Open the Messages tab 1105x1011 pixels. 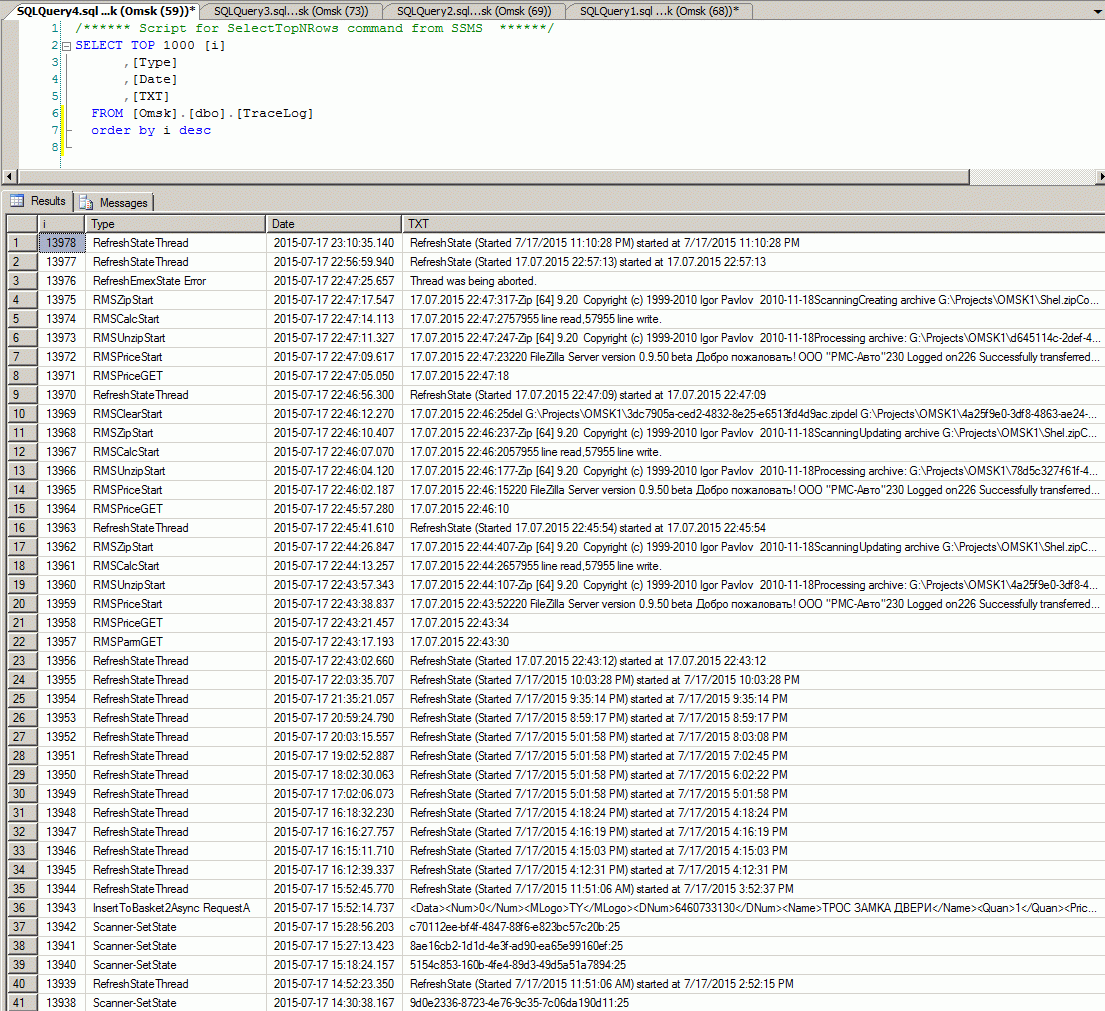pos(114,203)
